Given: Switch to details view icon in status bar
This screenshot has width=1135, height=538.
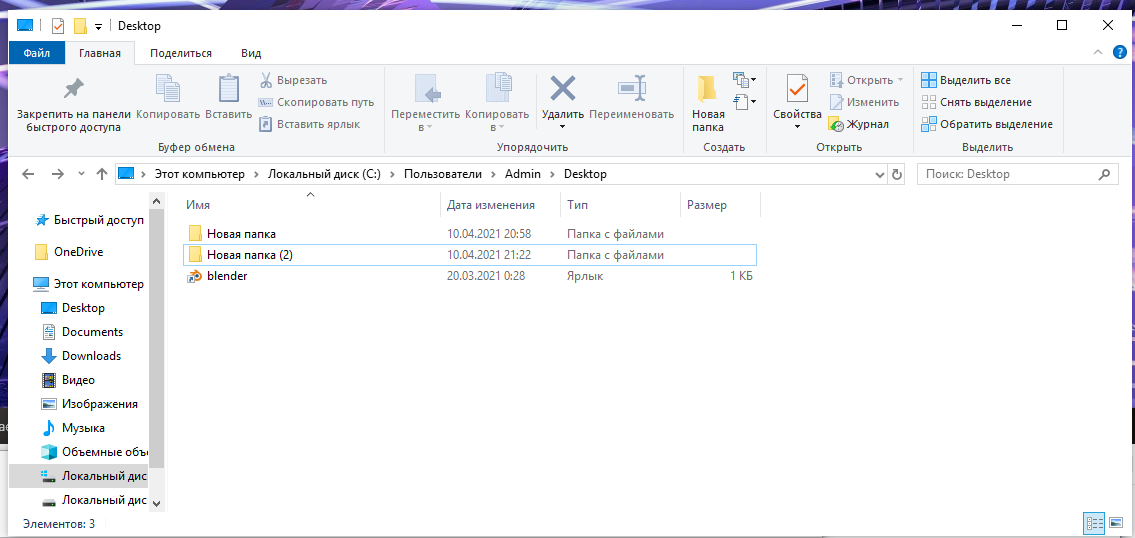Looking at the screenshot, I should [1094, 523].
